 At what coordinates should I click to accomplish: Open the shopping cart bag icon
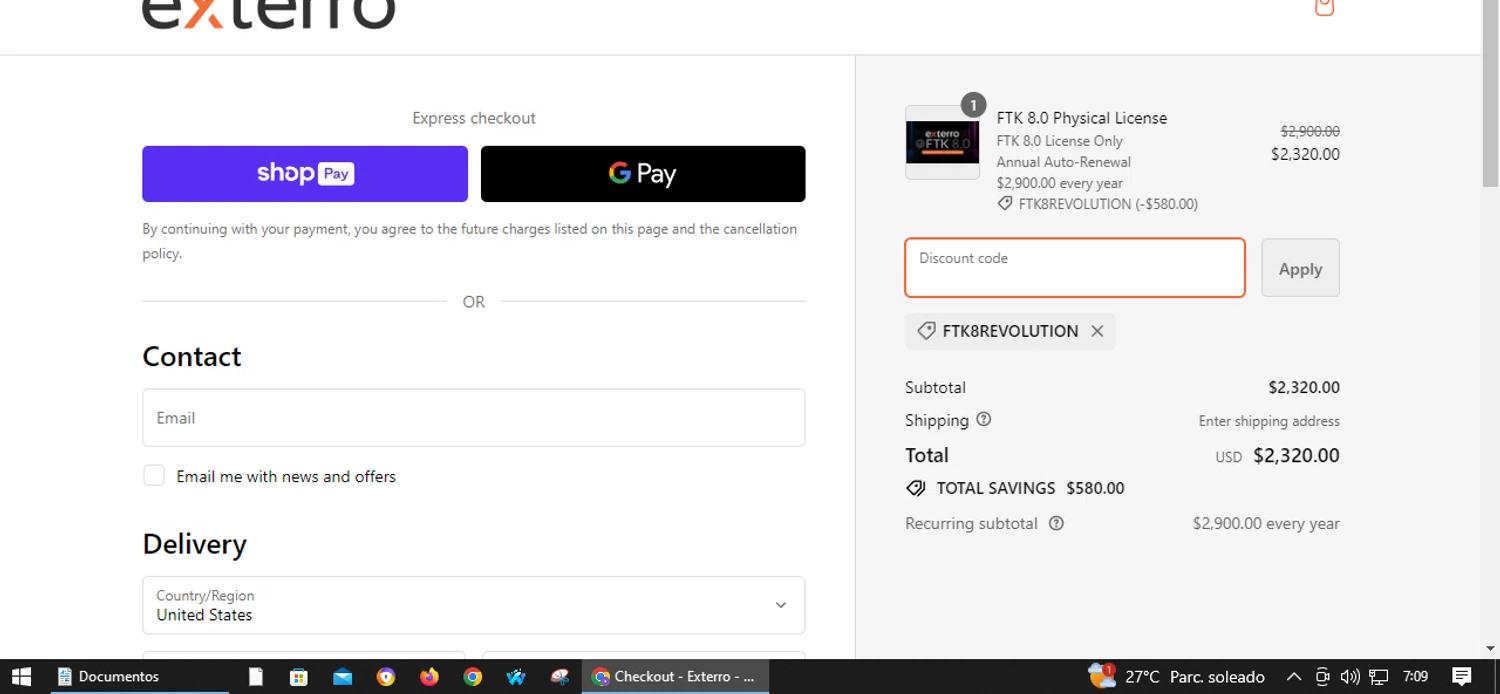pyautogui.click(x=1324, y=7)
